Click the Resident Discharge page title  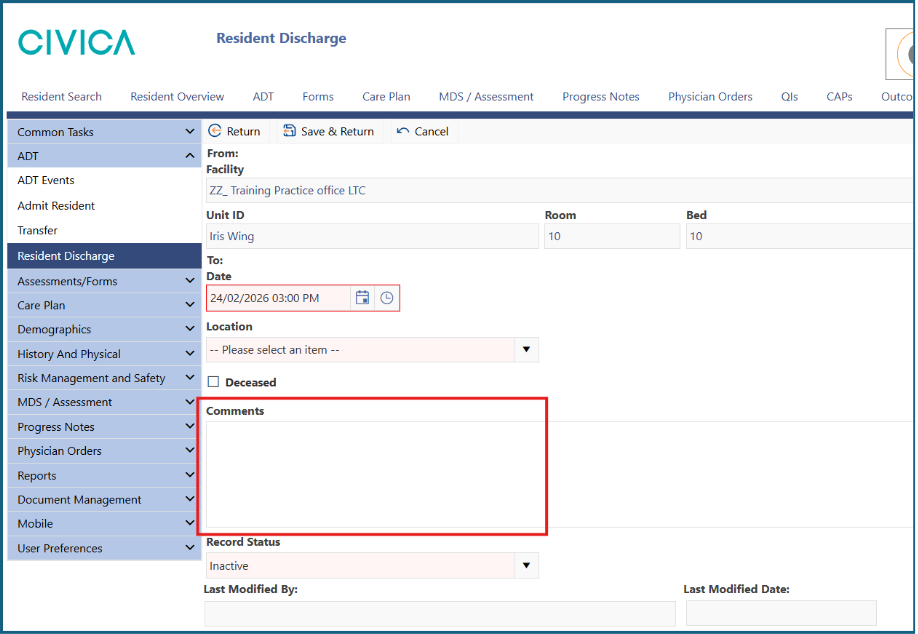coord(281,38)
